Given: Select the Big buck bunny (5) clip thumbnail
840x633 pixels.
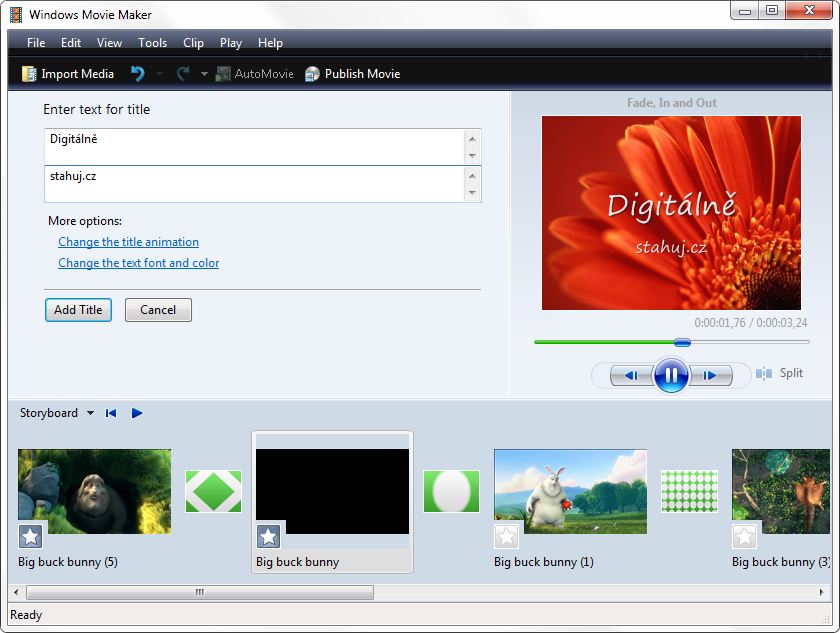Looking at the screenshot, I should pyautogui.click(x=94, y=491).
